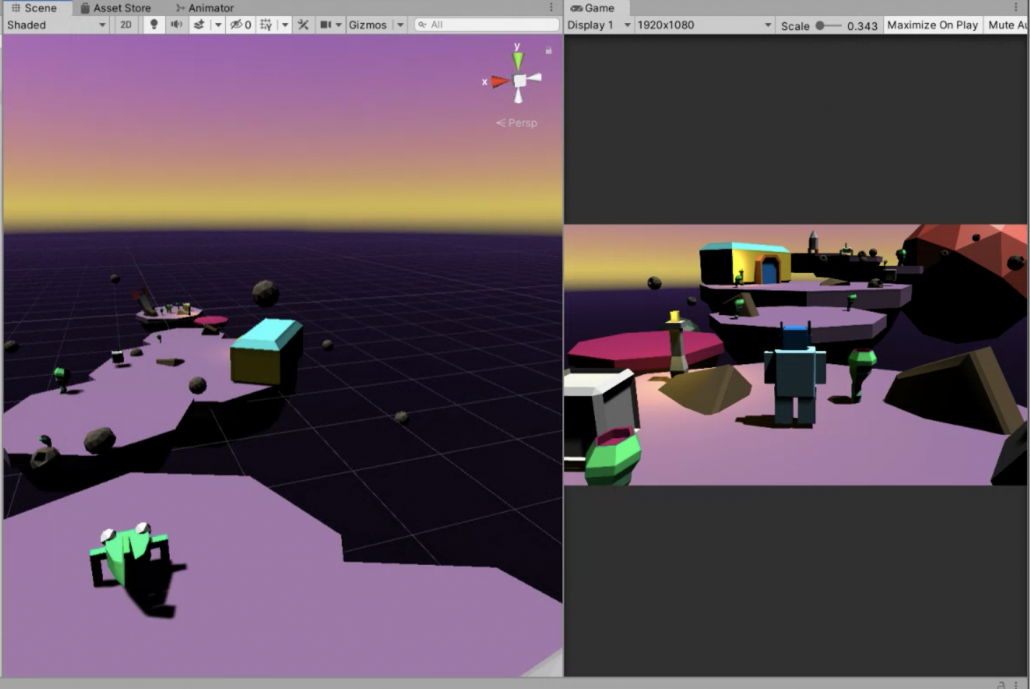Switch to the Asset Store tab
Image resolution: width=1030 pixels, height=689 pixels.
point(121,8)
